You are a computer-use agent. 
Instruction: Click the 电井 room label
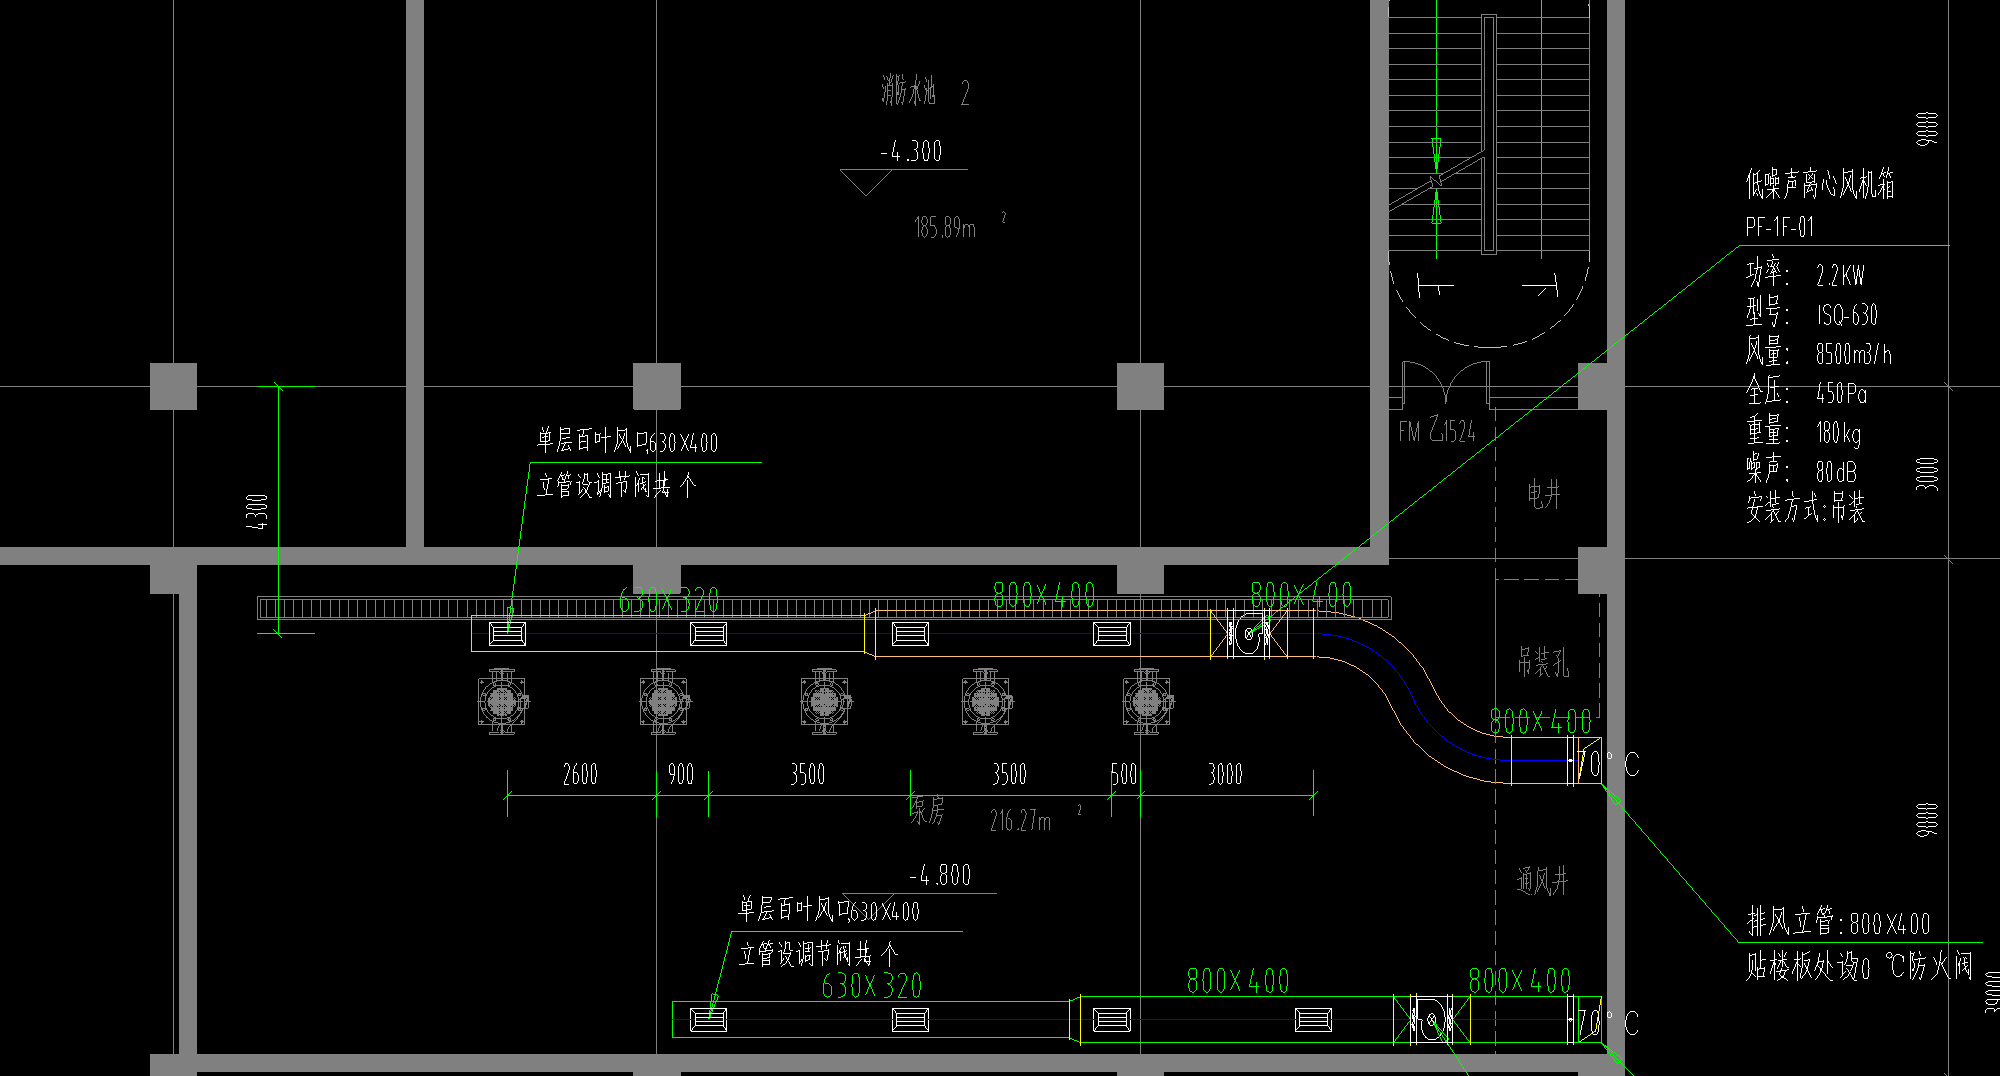tap(1543, 494)
